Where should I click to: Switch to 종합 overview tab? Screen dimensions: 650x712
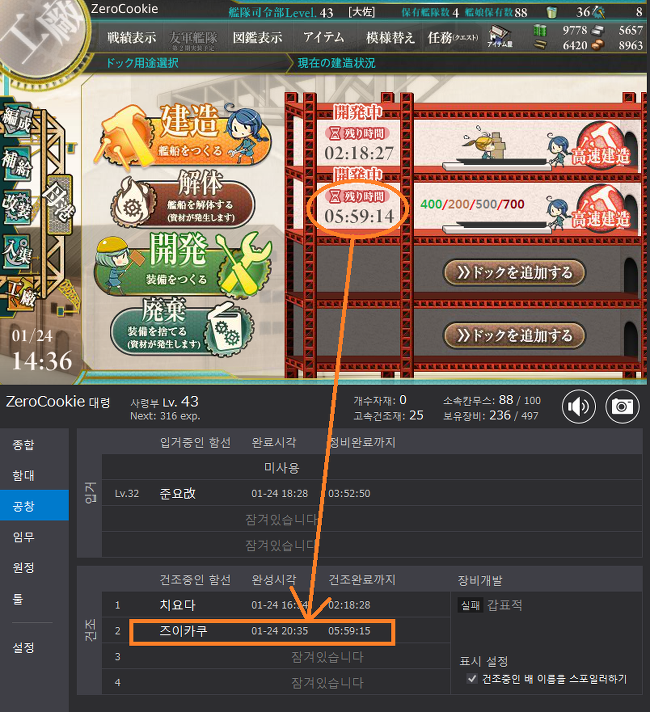click(x=35, y=445)
